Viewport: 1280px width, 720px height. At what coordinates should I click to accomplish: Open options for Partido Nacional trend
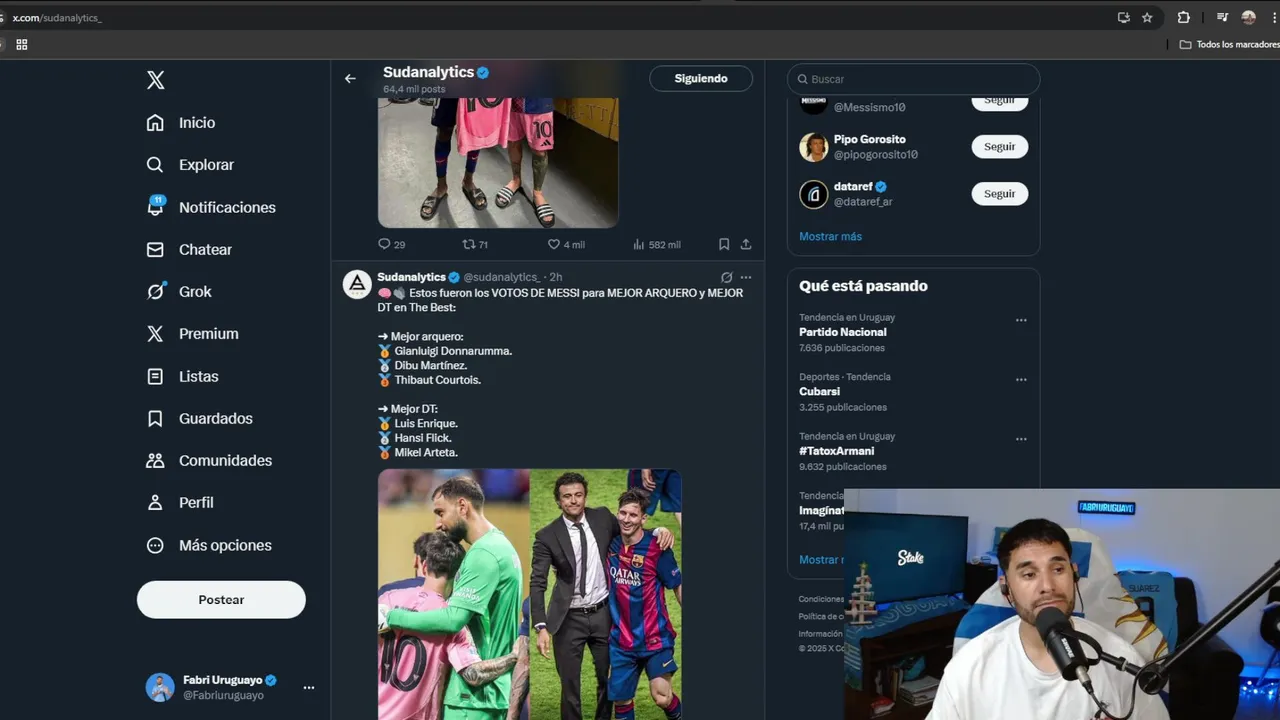1021,321
